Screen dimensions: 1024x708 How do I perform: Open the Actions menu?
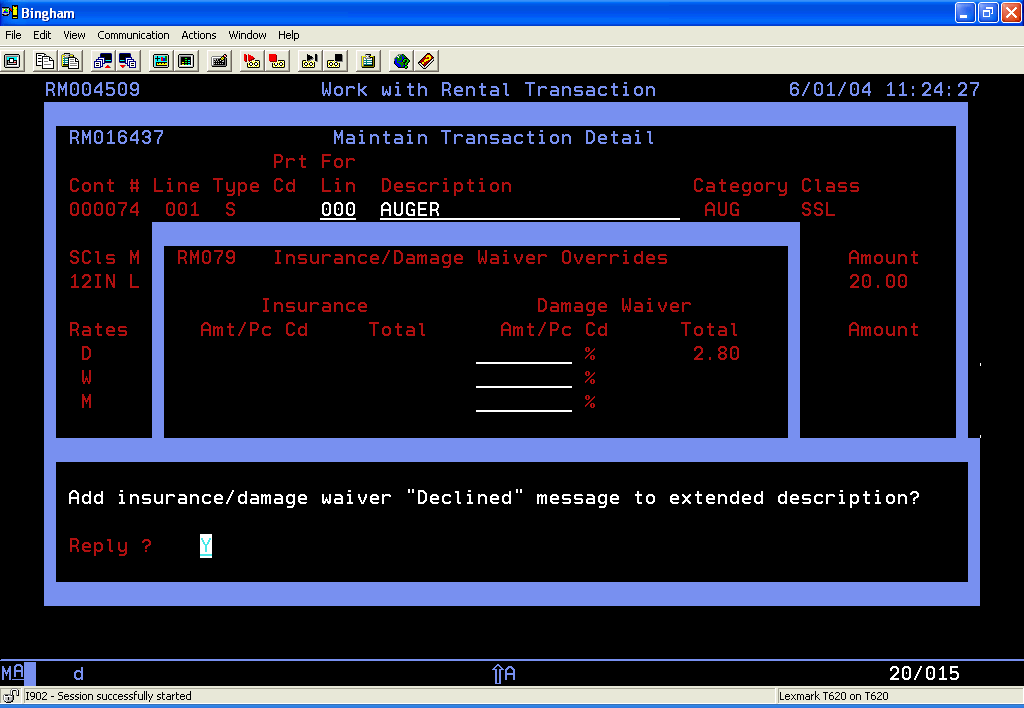(x=198, y=35)
